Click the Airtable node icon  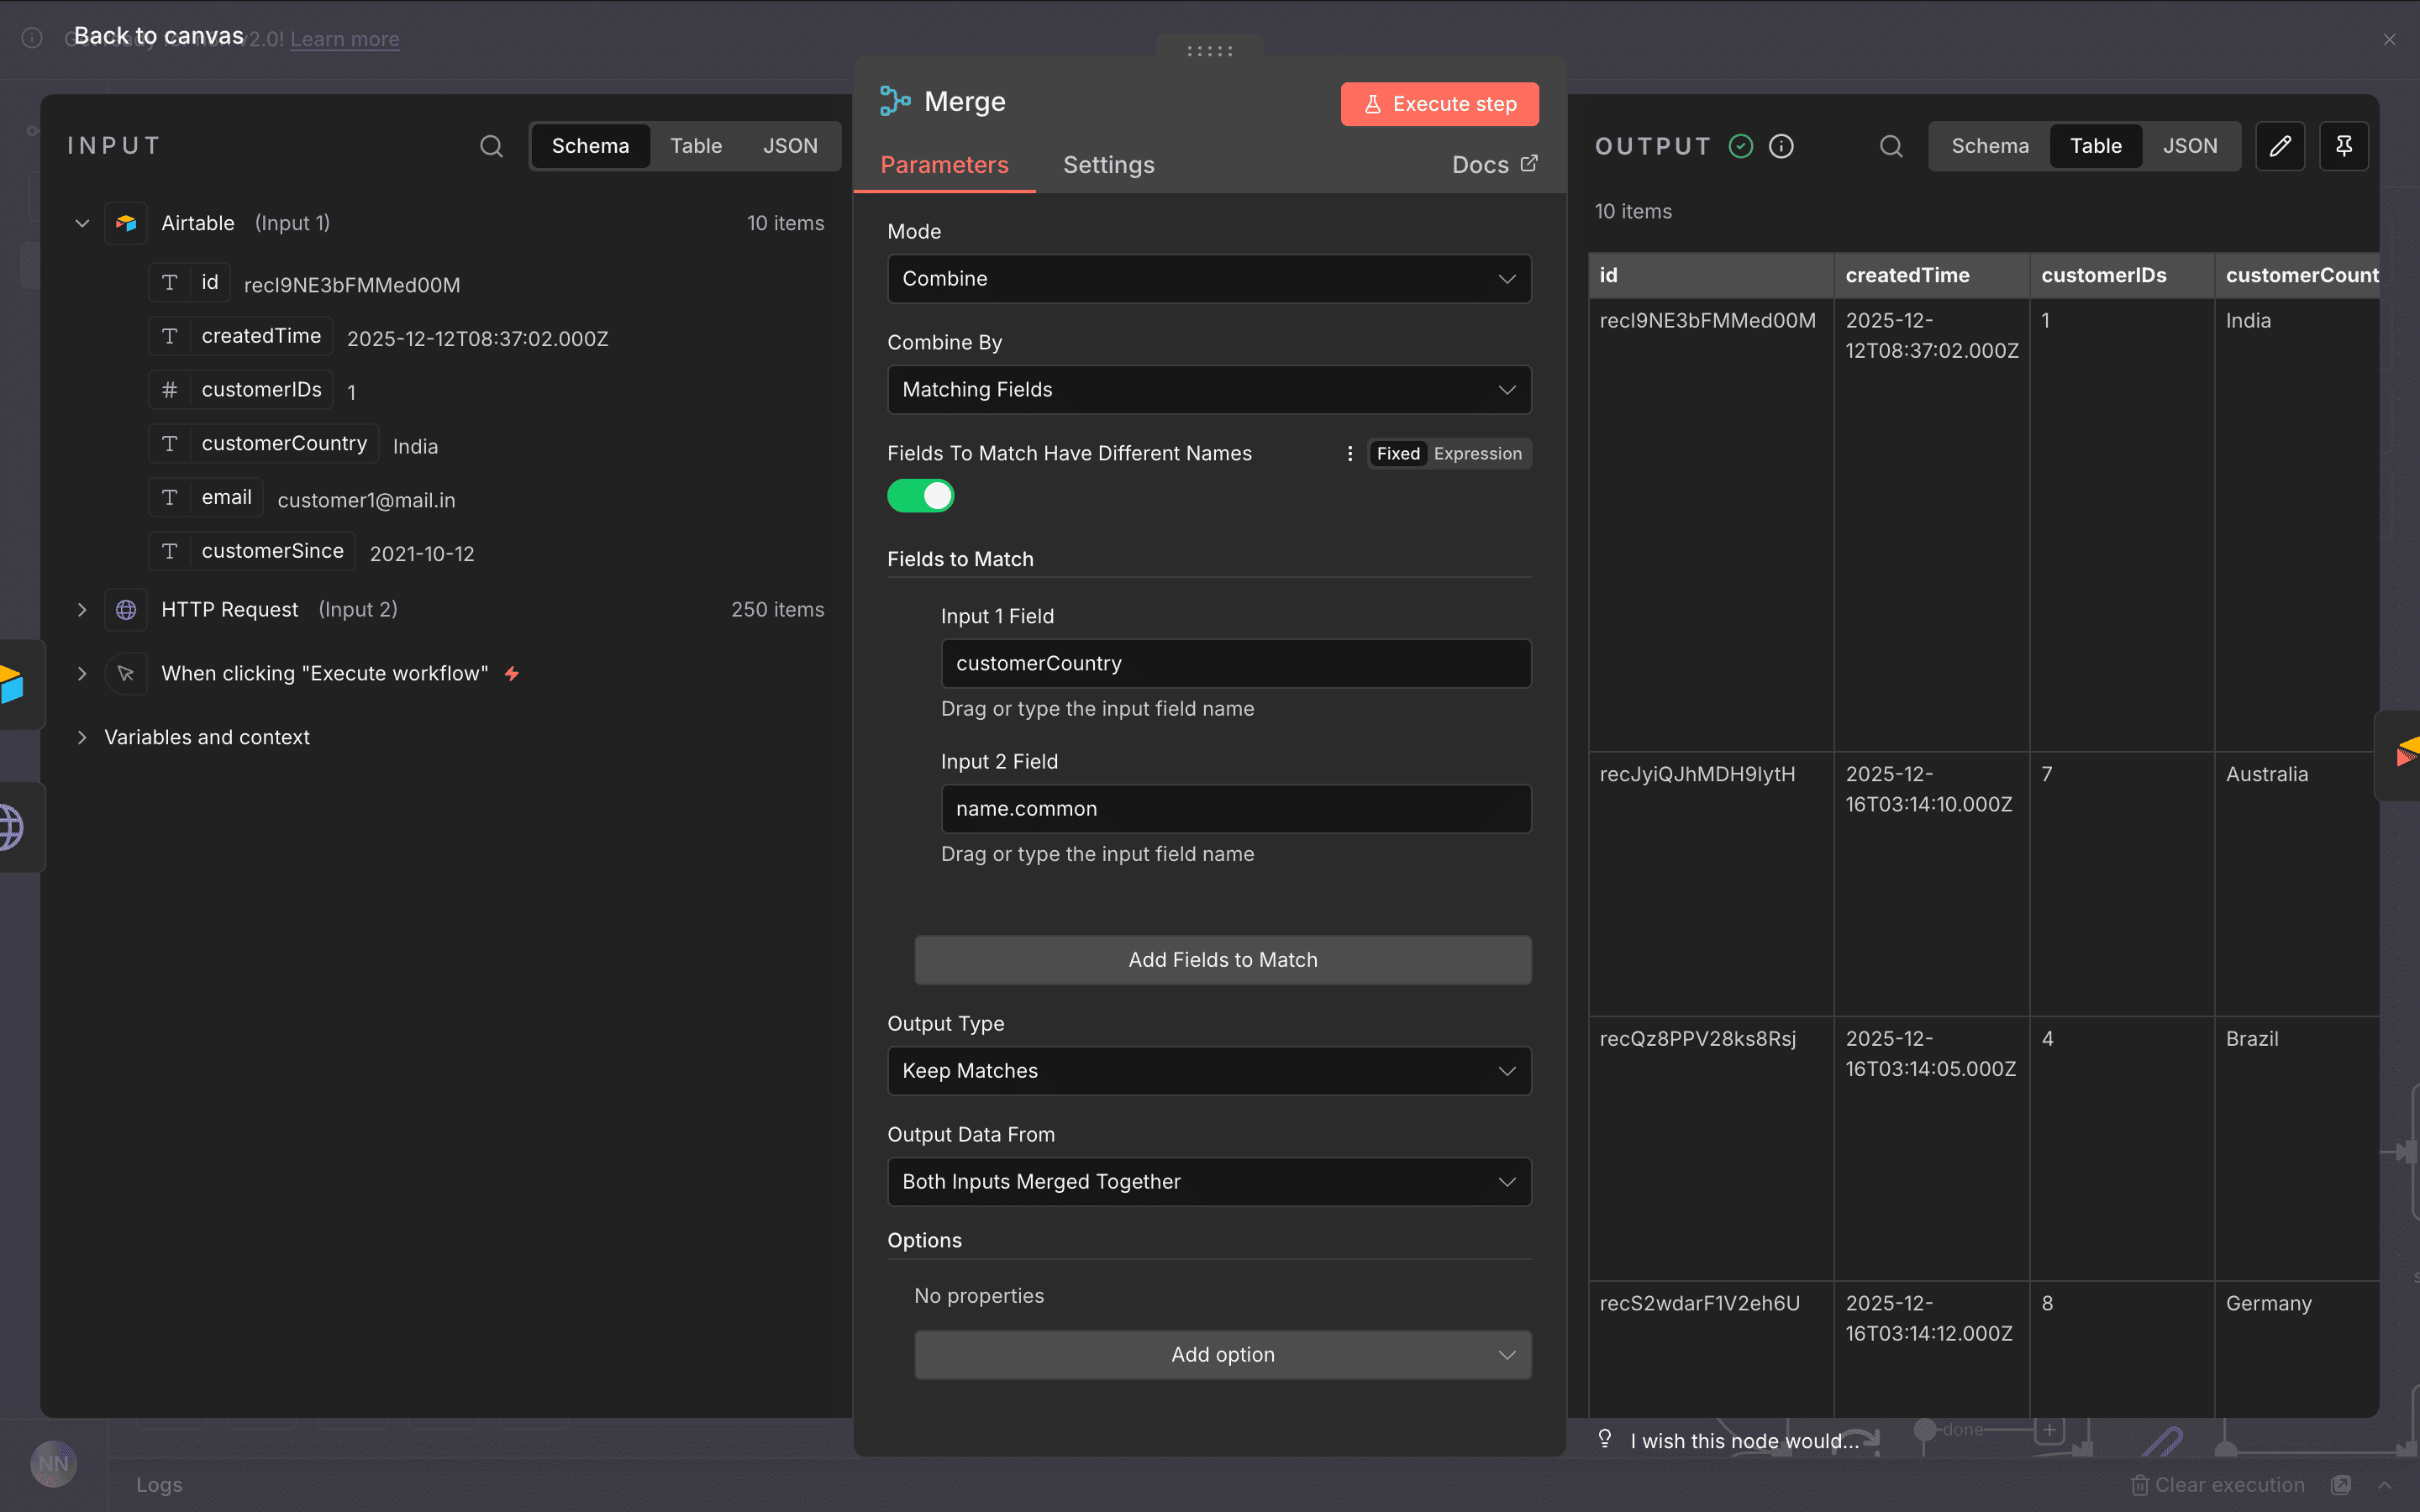(126, 223)
